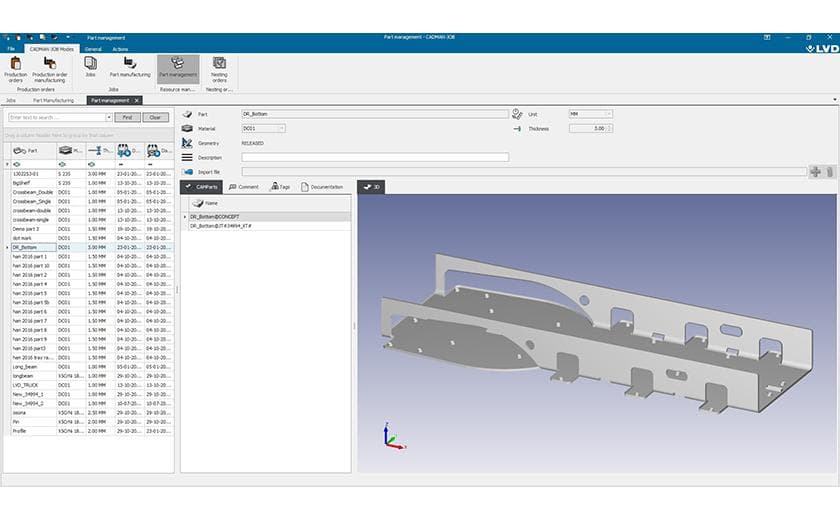Open the Tags tab

pyautogui.click(x=280, y=187)
